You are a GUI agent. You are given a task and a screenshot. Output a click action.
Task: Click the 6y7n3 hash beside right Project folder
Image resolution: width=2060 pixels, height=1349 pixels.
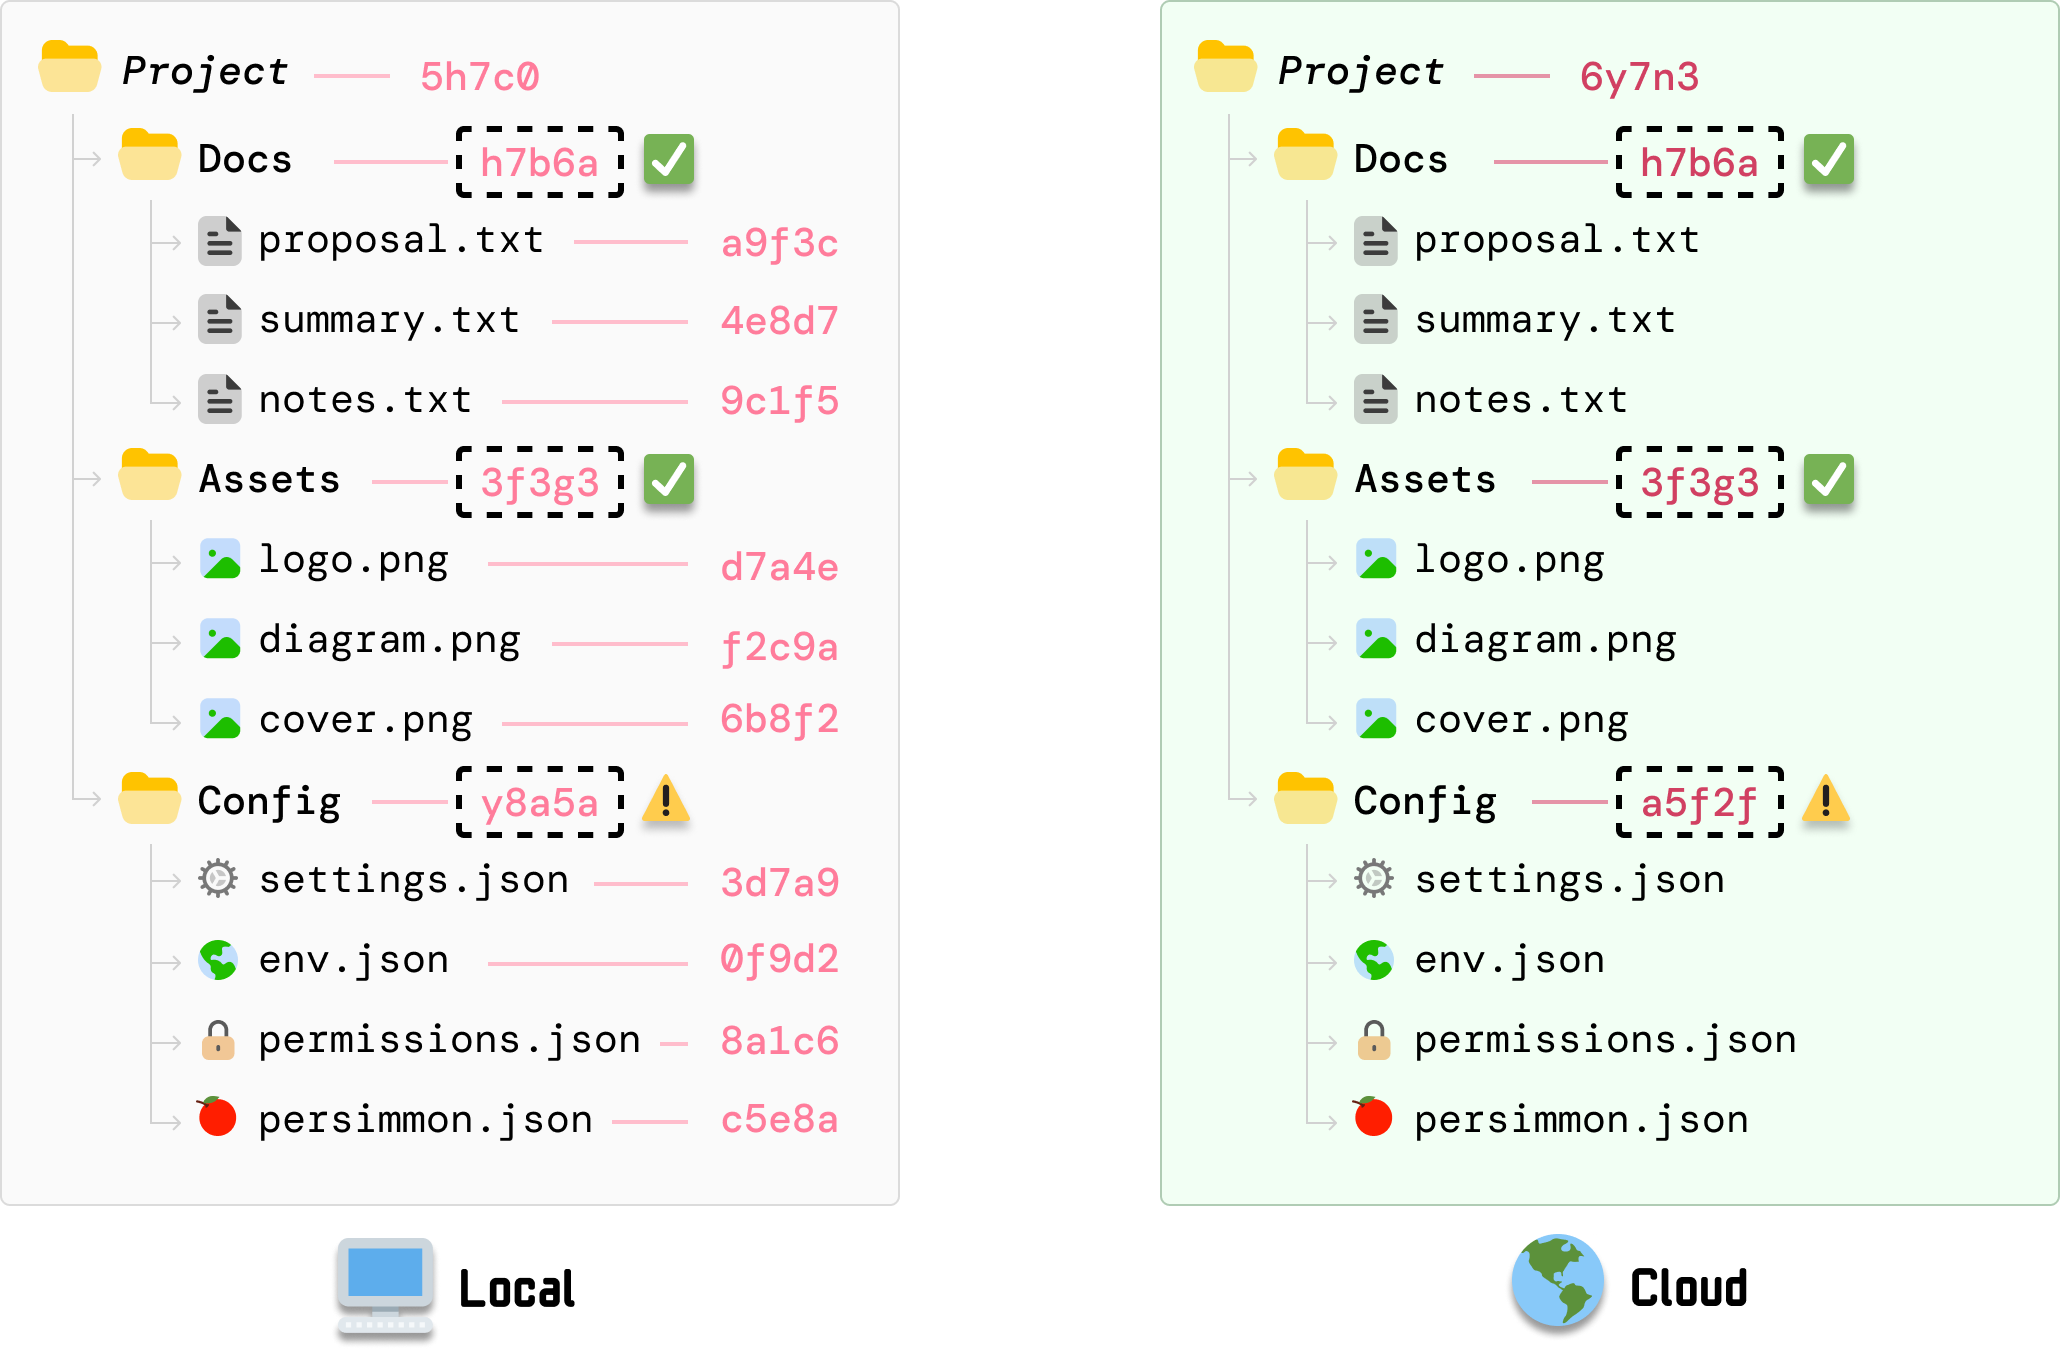pyautogui.click(x=1638, y=77)
